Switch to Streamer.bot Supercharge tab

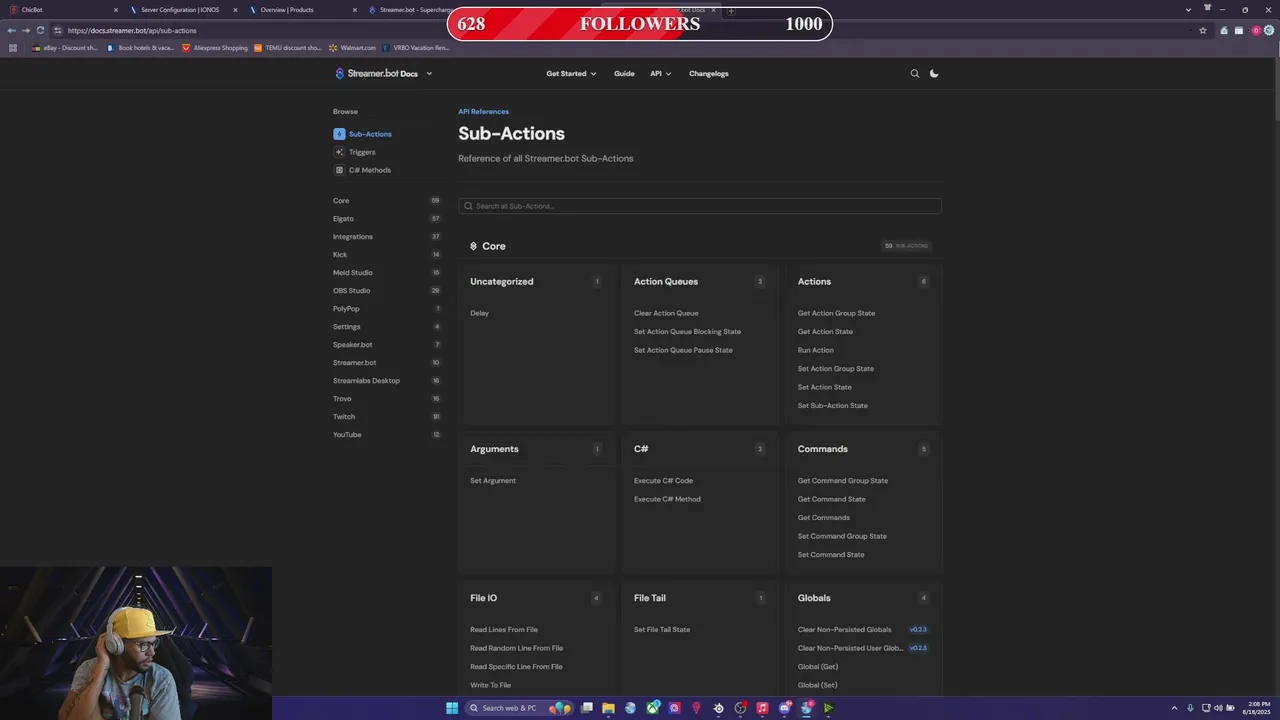click(410, 10)
